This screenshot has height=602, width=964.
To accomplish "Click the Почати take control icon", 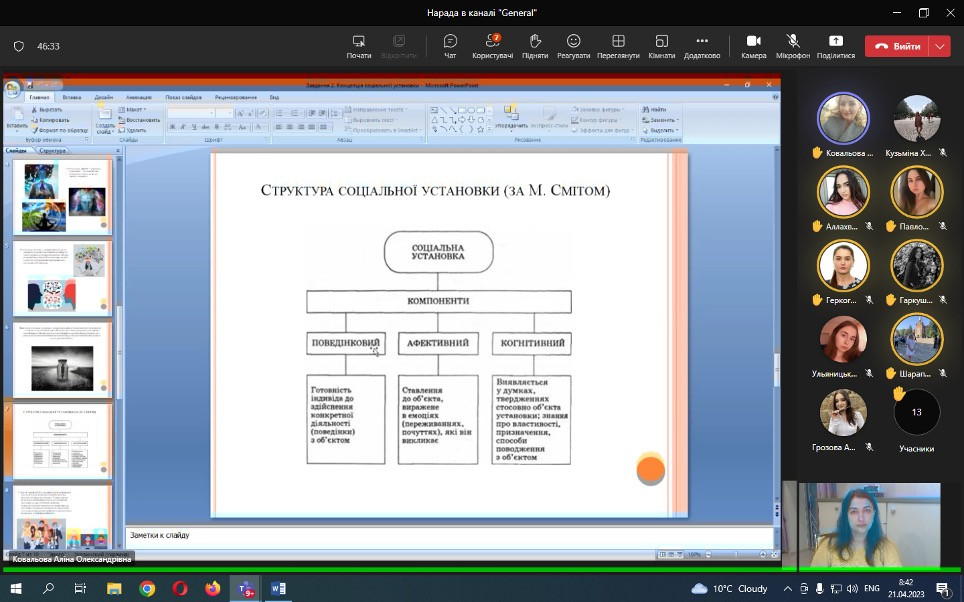I will tap(359, 46).
